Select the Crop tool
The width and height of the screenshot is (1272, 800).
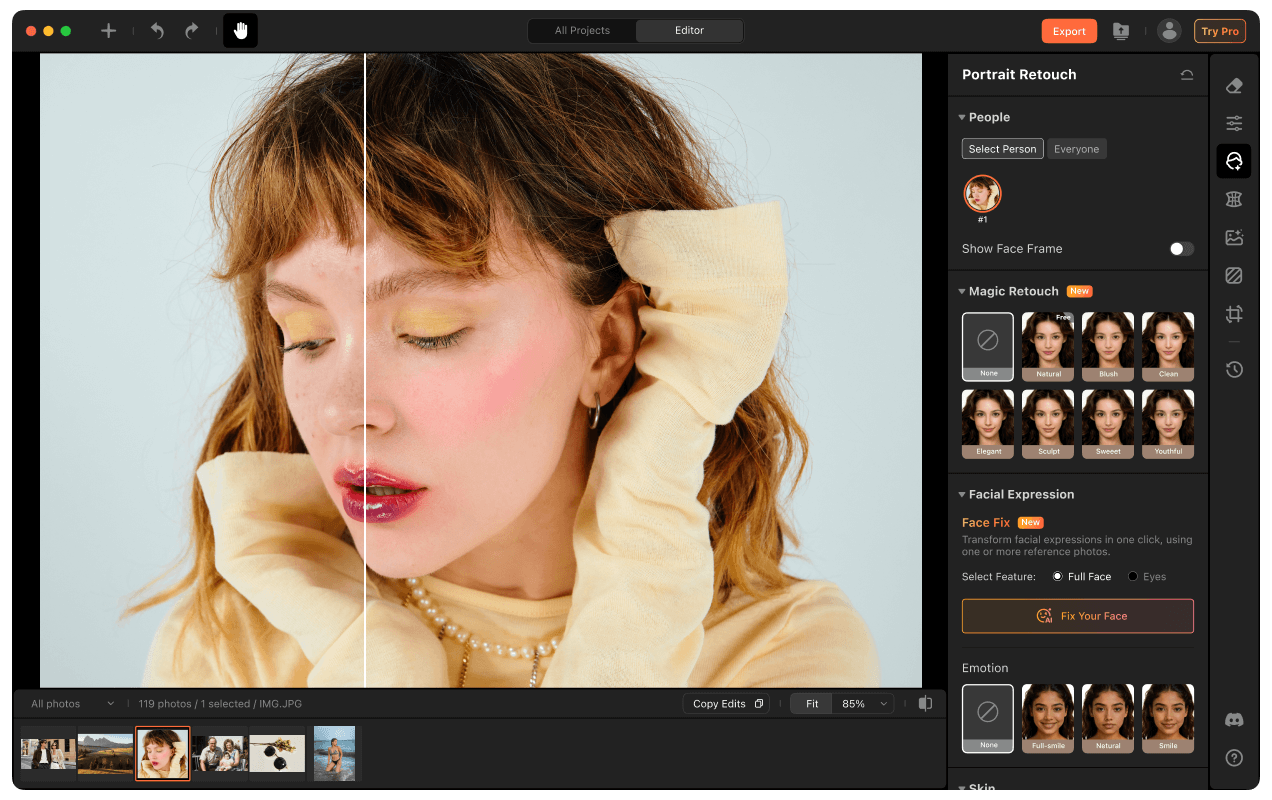1234,314
